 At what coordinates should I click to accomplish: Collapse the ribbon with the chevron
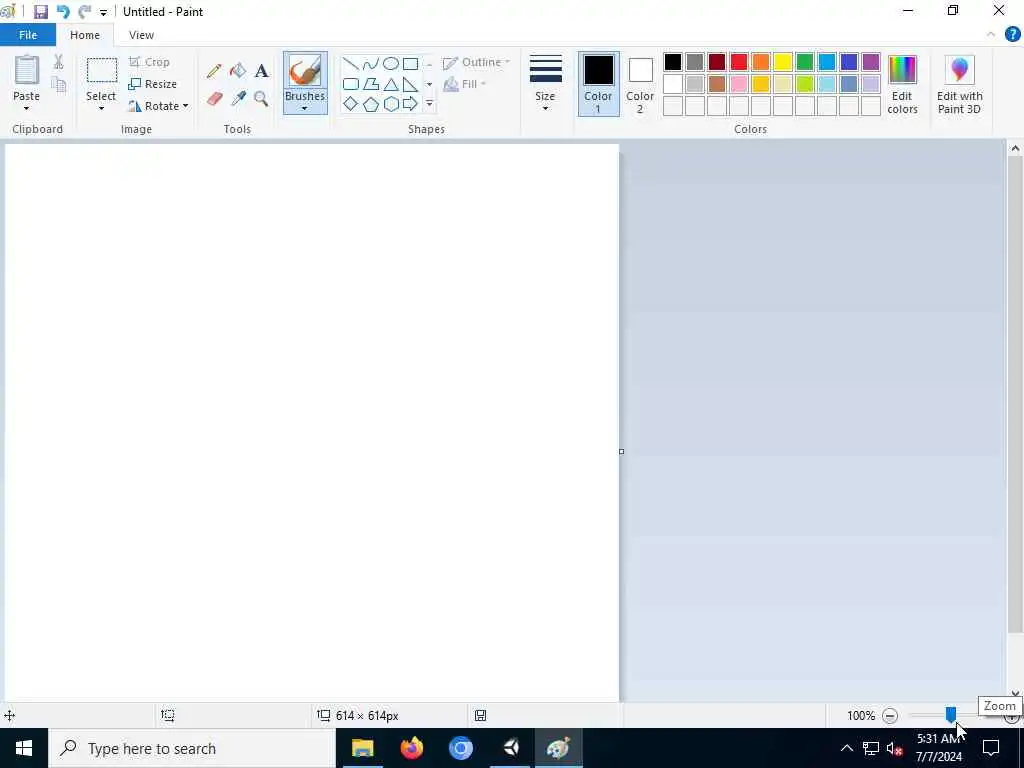point(991,35)
